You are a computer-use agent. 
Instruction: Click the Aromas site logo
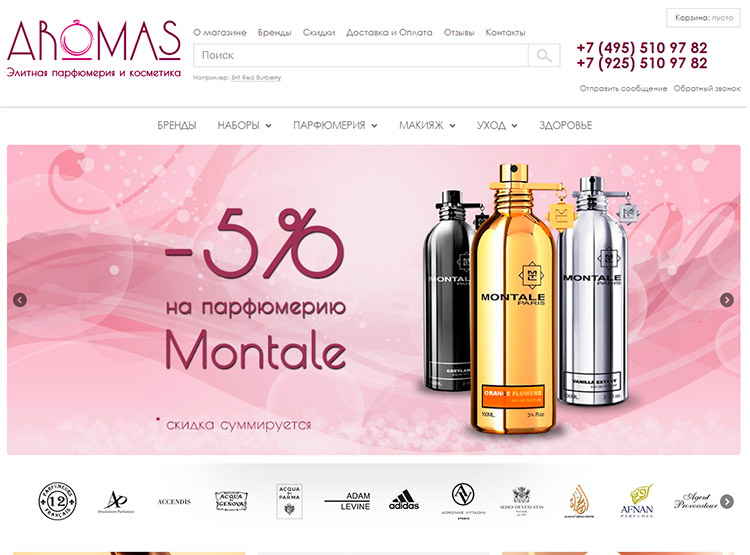click(94, 48)
